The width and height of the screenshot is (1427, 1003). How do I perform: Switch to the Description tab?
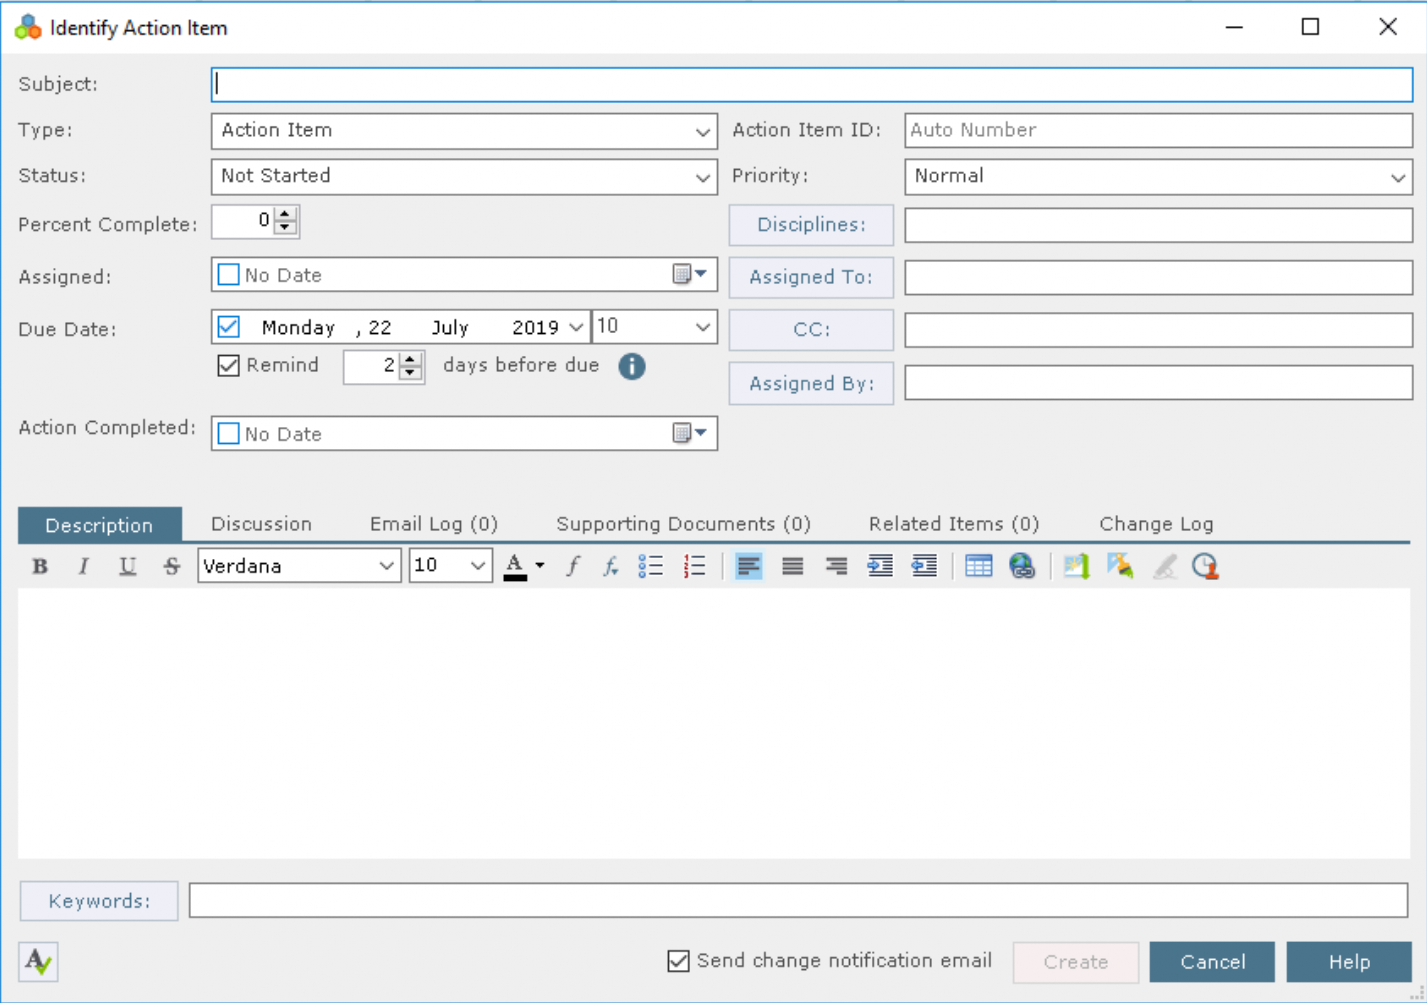point(99,525)
